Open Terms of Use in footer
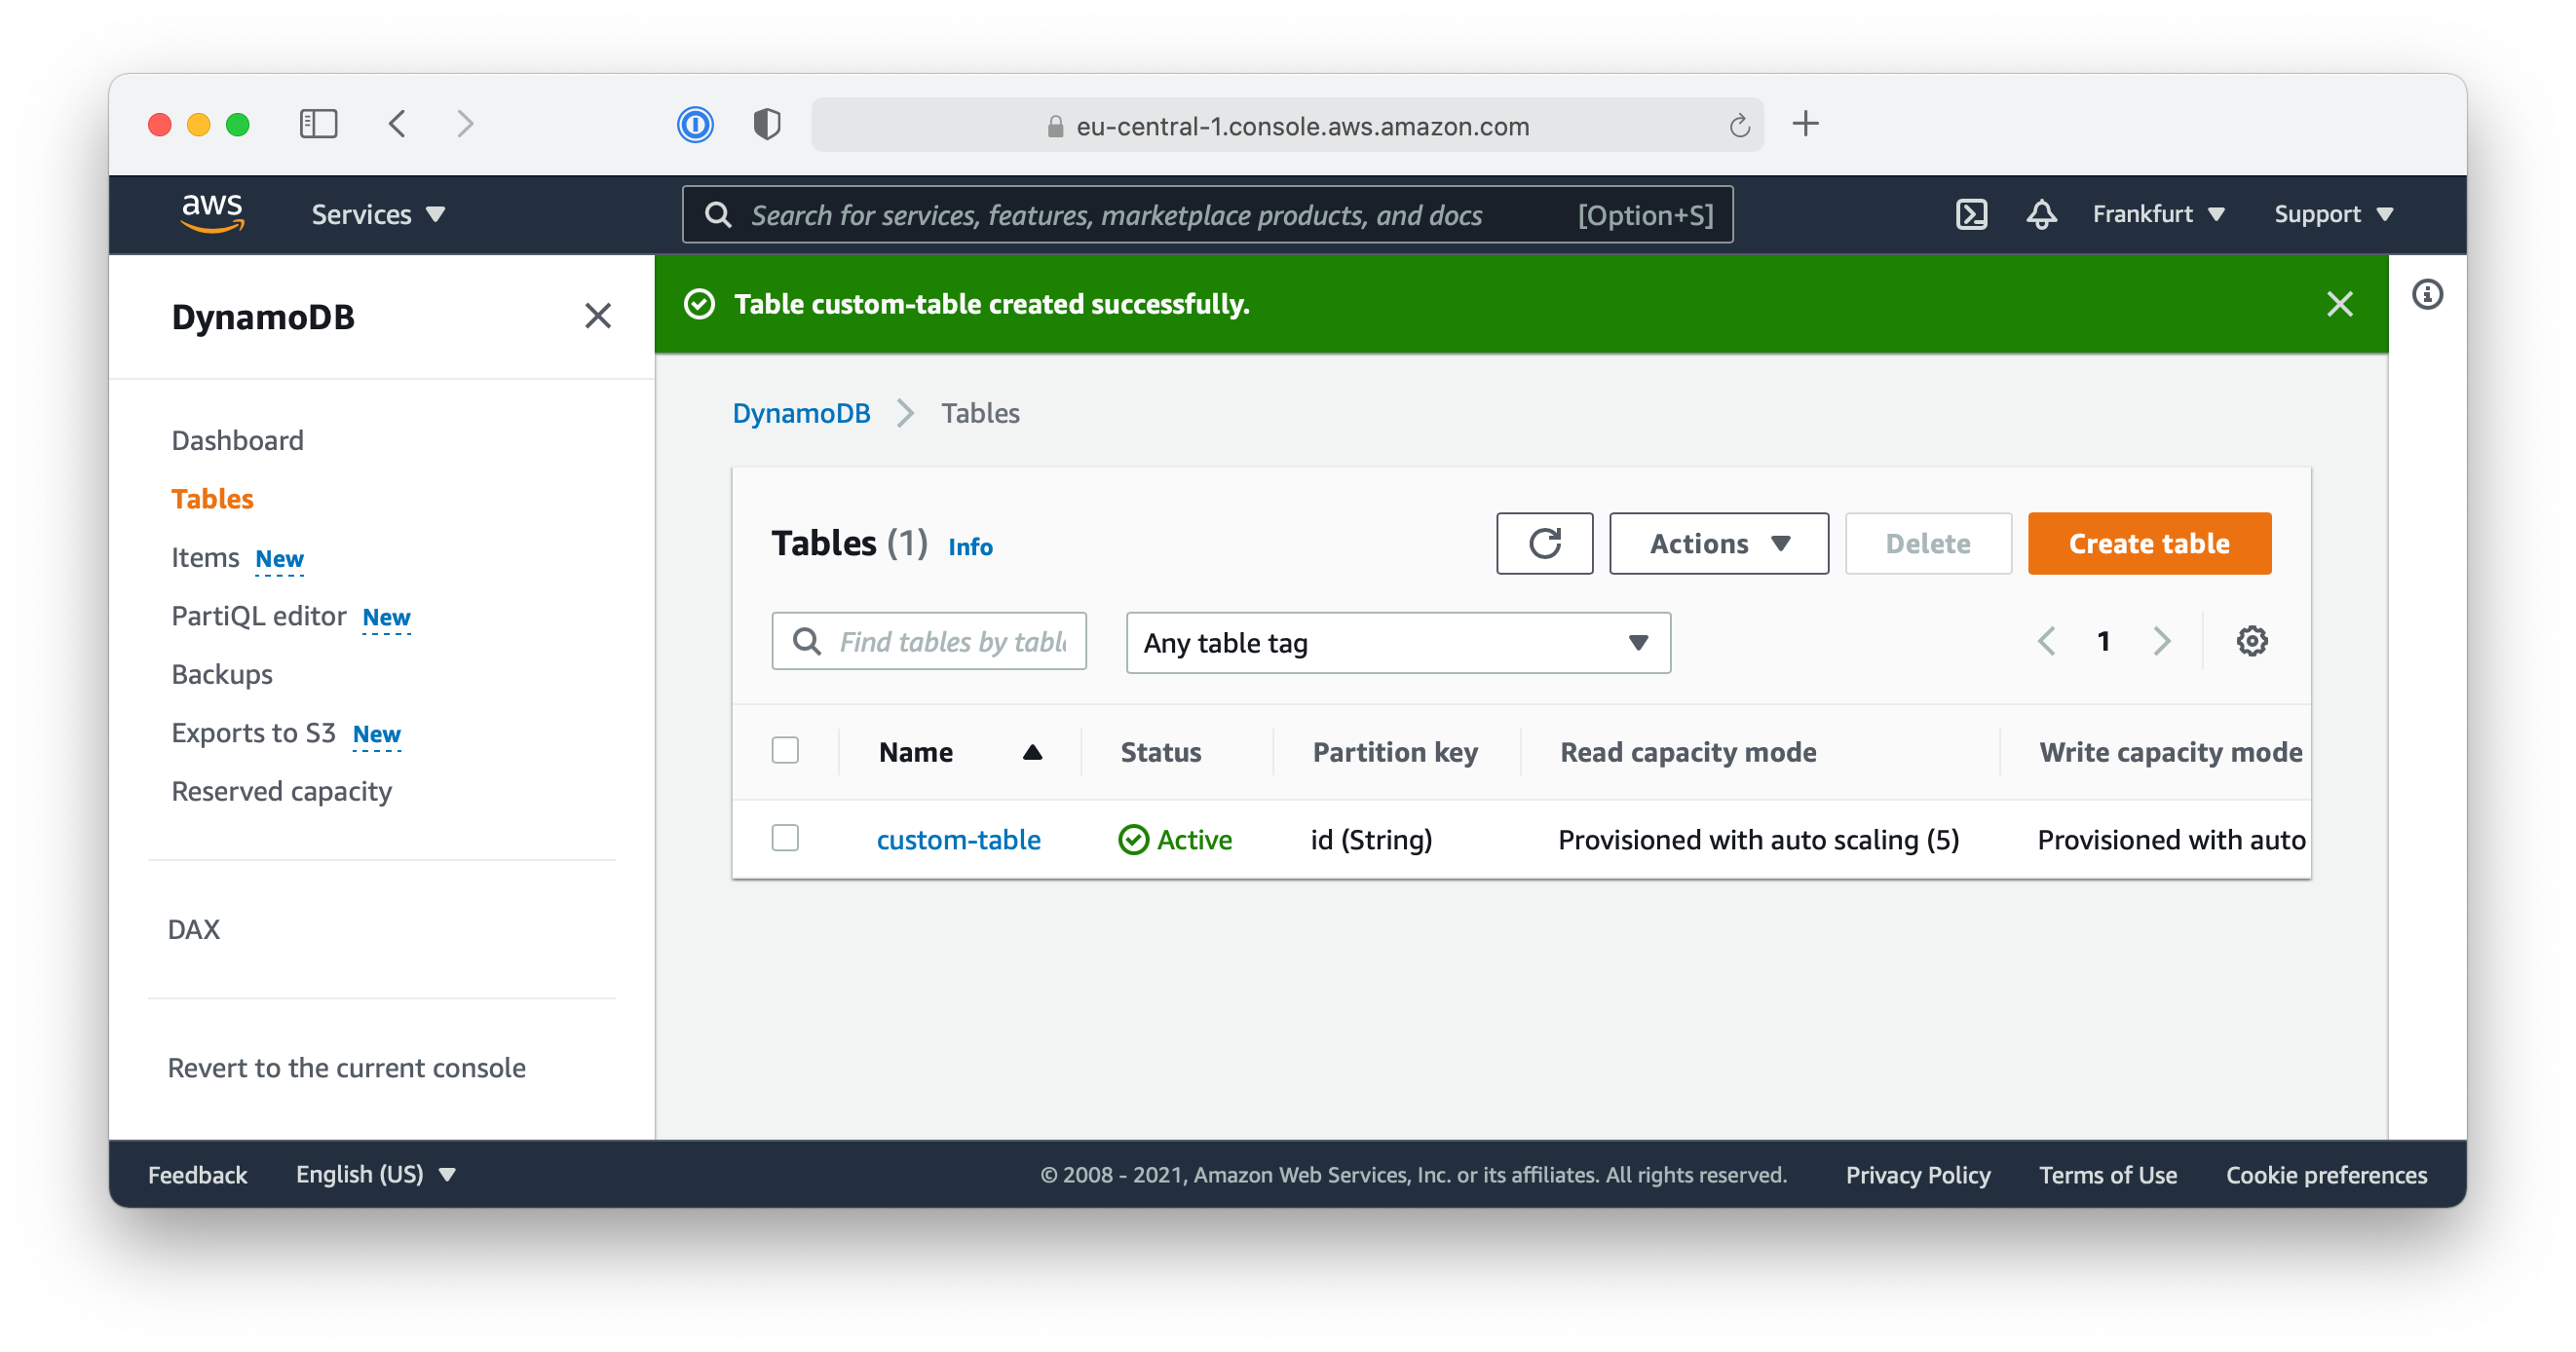2576x1352 pixels. click(2107, 1174)
